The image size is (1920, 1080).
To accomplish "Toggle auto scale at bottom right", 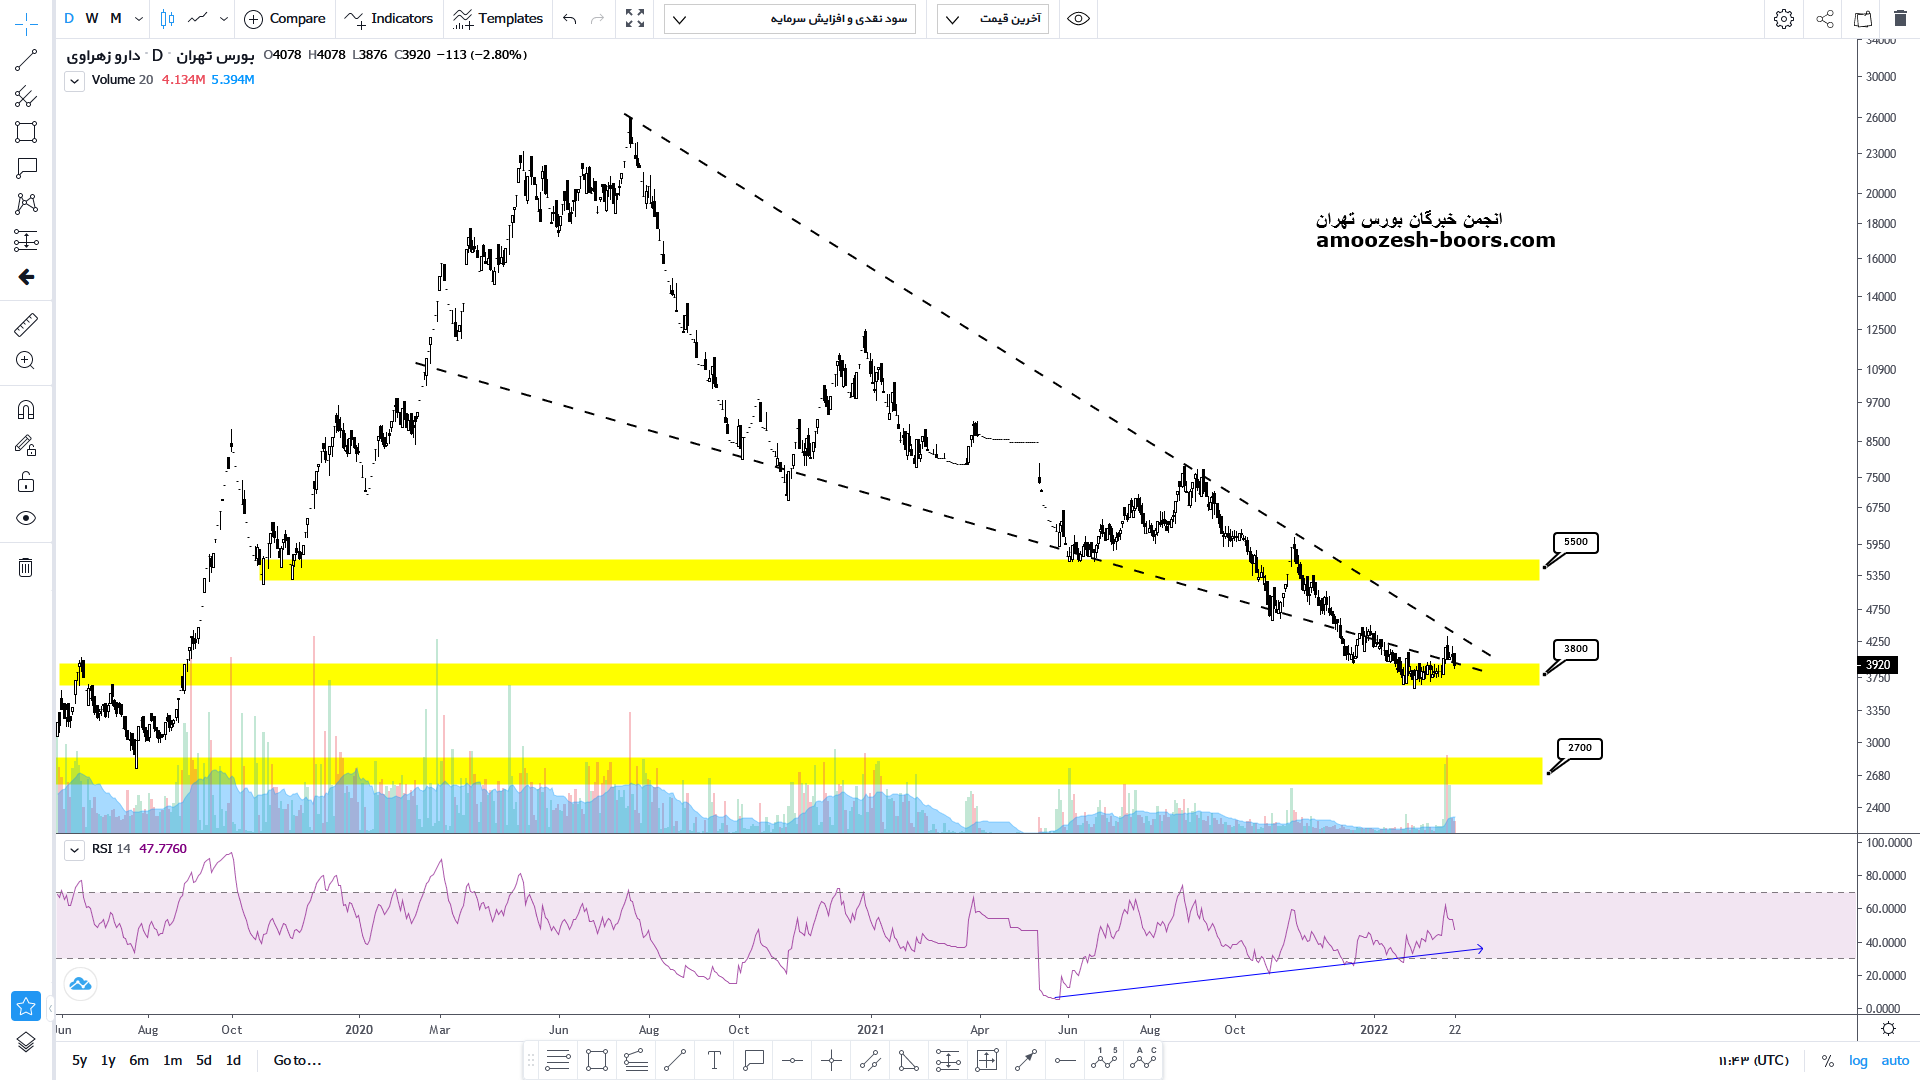I will [x=1895, y=1060].
